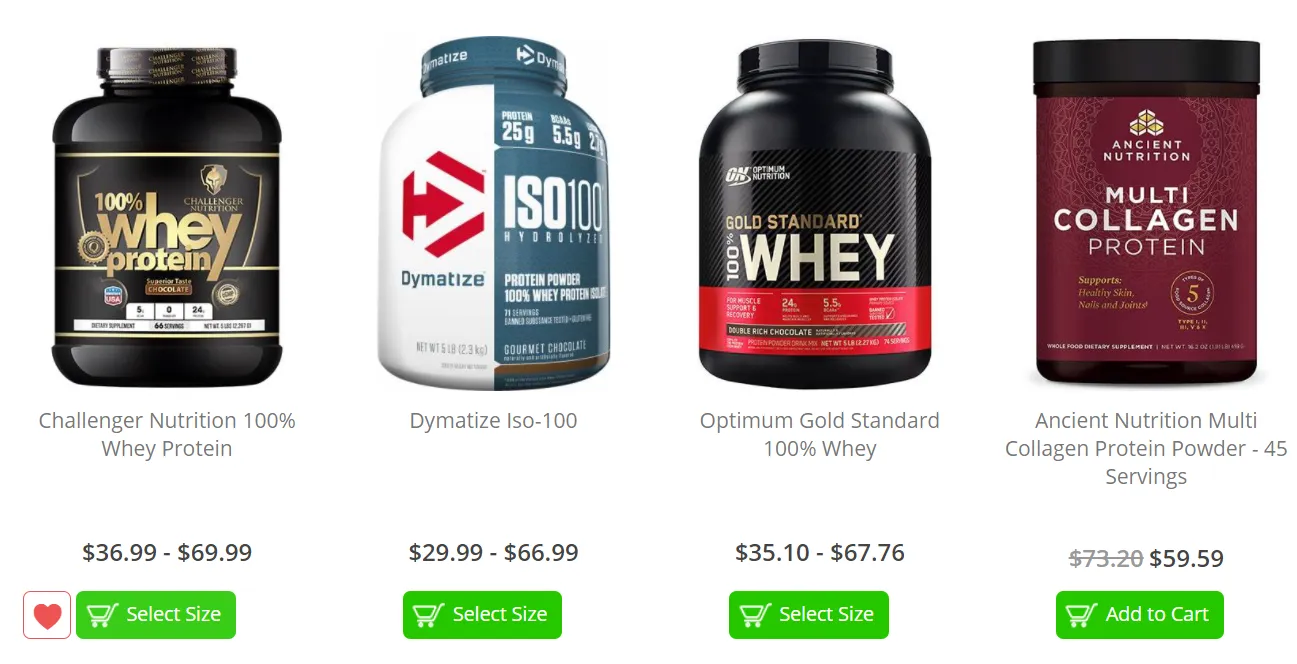
Task: Open the Gold Standard Whey tub image
Action: click(x=815, y=214)
